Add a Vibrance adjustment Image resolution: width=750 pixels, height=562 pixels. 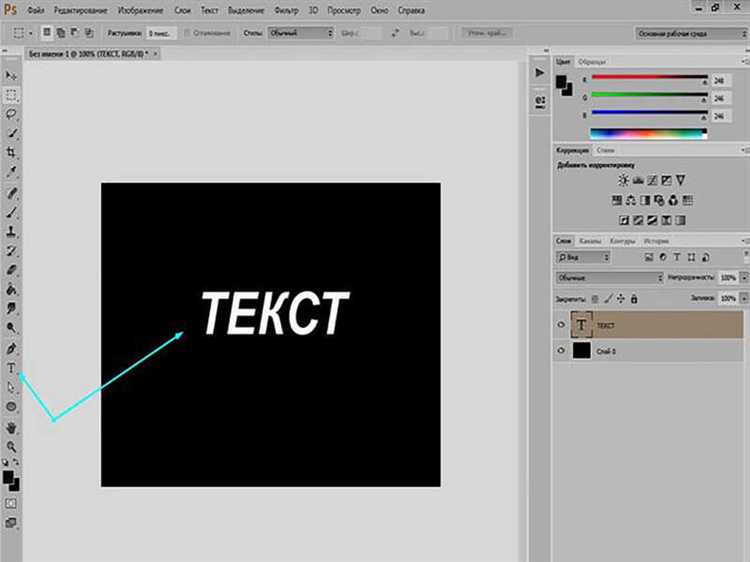tap(680, 180)
